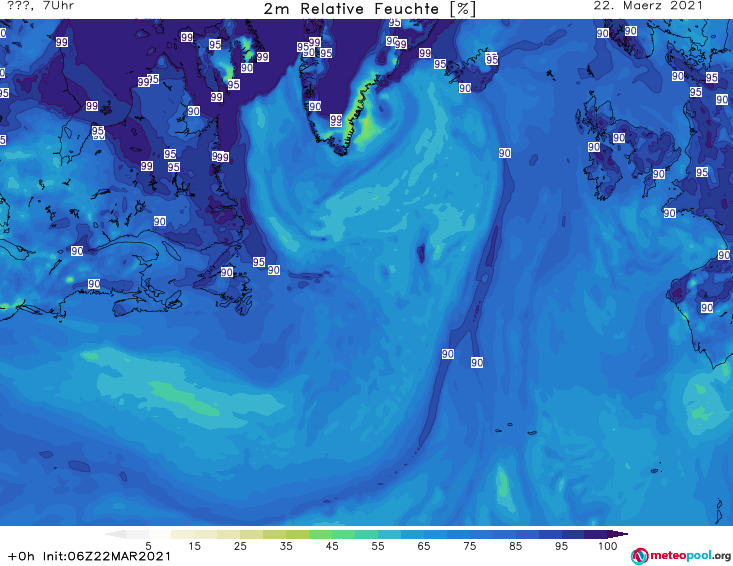The height and width of the screenshot is (566, 733).
Task: Click the purple arrow at legend's right end
Action: pos(618,534)
